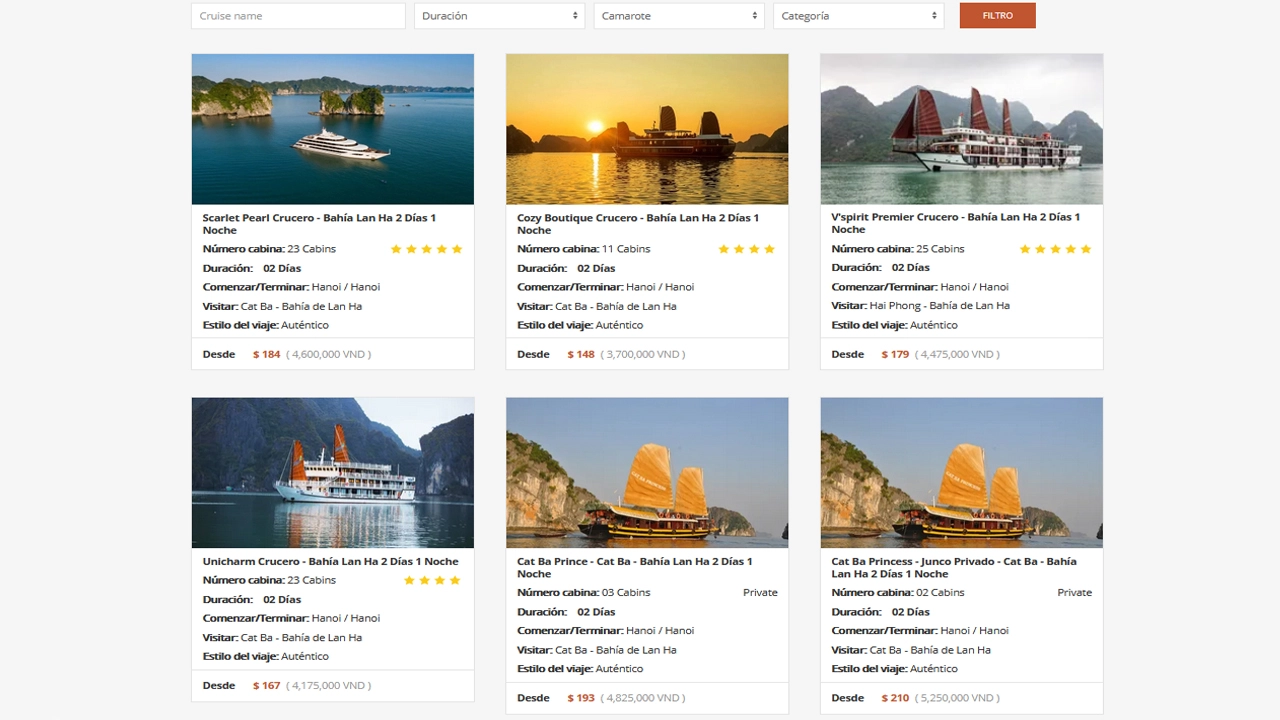Open the Cozy Boutique sunset photo
The image size is (1280, 720).
[647, 129]
